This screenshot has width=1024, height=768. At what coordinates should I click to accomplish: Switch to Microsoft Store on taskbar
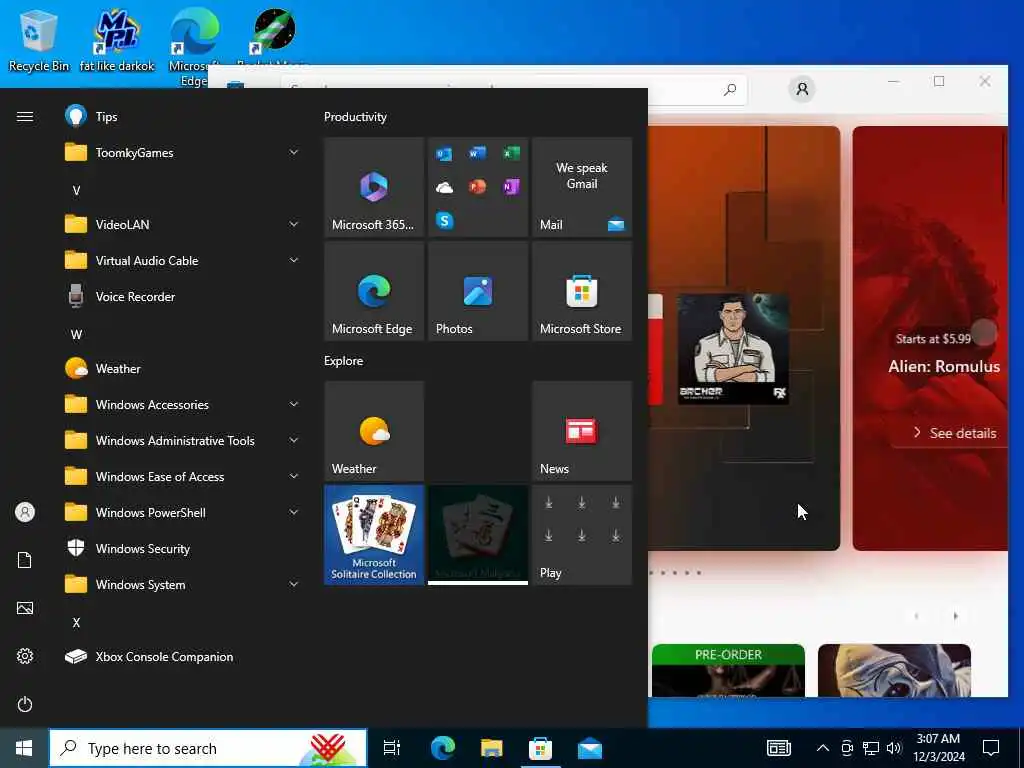[x=540, y=748]
